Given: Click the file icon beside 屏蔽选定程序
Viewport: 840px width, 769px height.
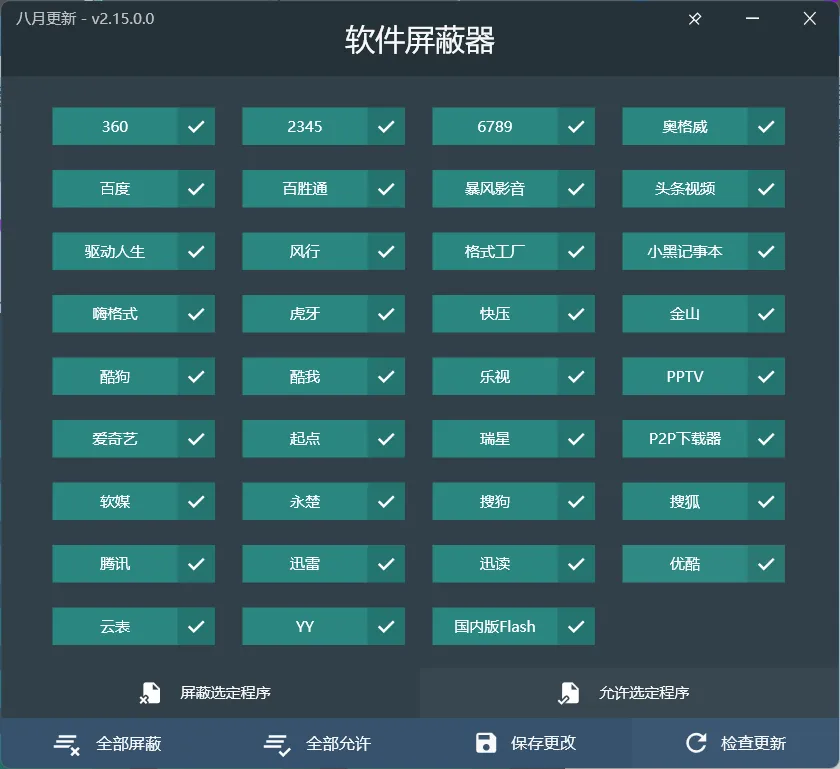Looking at the screenshot, I should pyautogui.click(x=152, y=691).
